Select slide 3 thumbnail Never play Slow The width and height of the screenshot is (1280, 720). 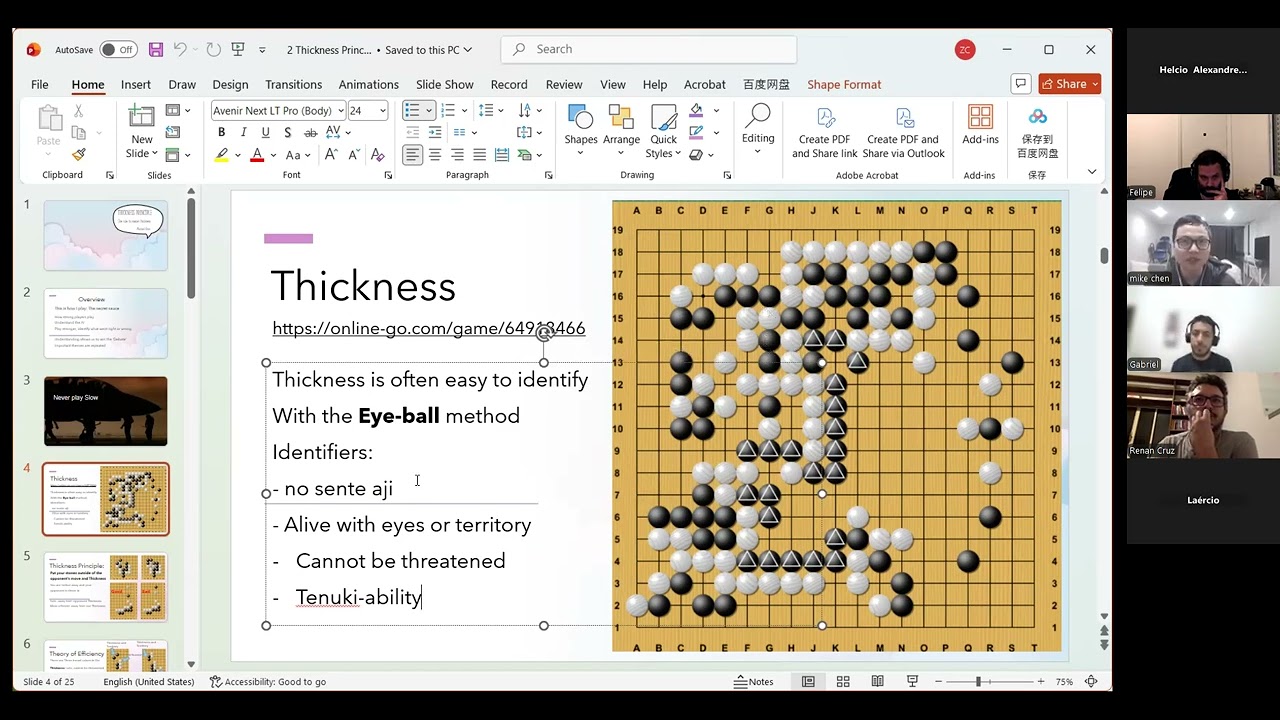[x=105, y=411]
